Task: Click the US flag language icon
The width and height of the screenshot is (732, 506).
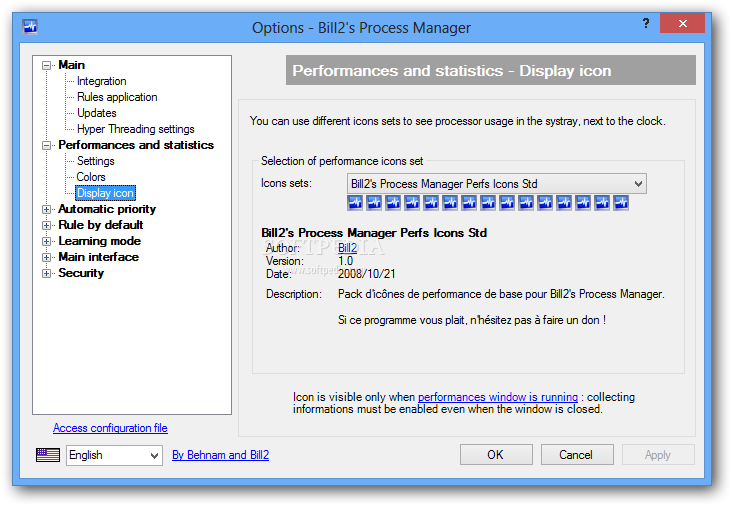Action: click(48, 455)
